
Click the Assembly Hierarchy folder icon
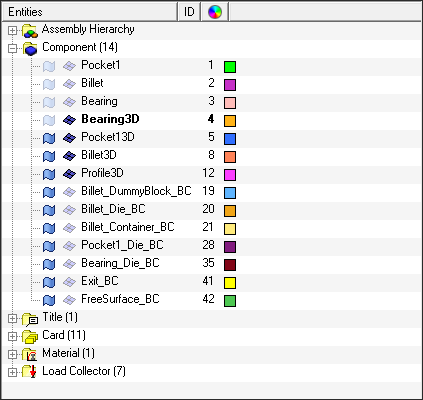click(30, 31)
